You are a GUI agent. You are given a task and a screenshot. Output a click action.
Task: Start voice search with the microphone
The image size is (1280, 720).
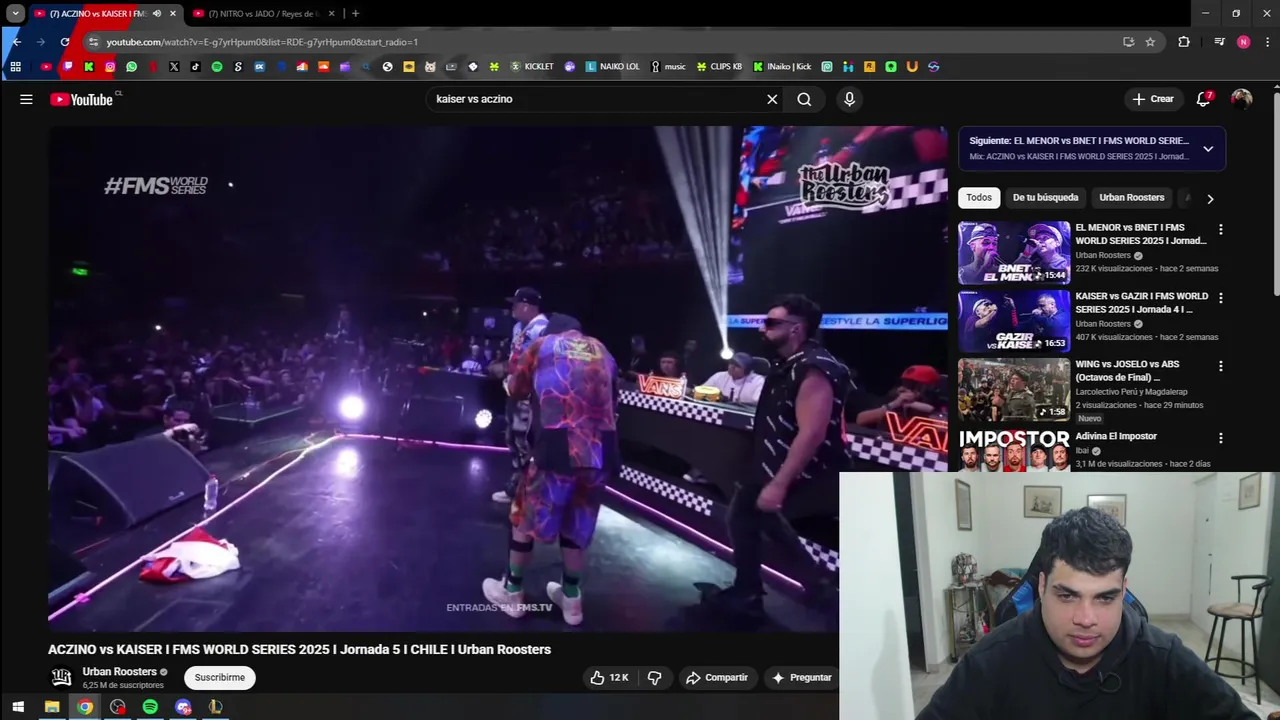[x=849, y=99]
